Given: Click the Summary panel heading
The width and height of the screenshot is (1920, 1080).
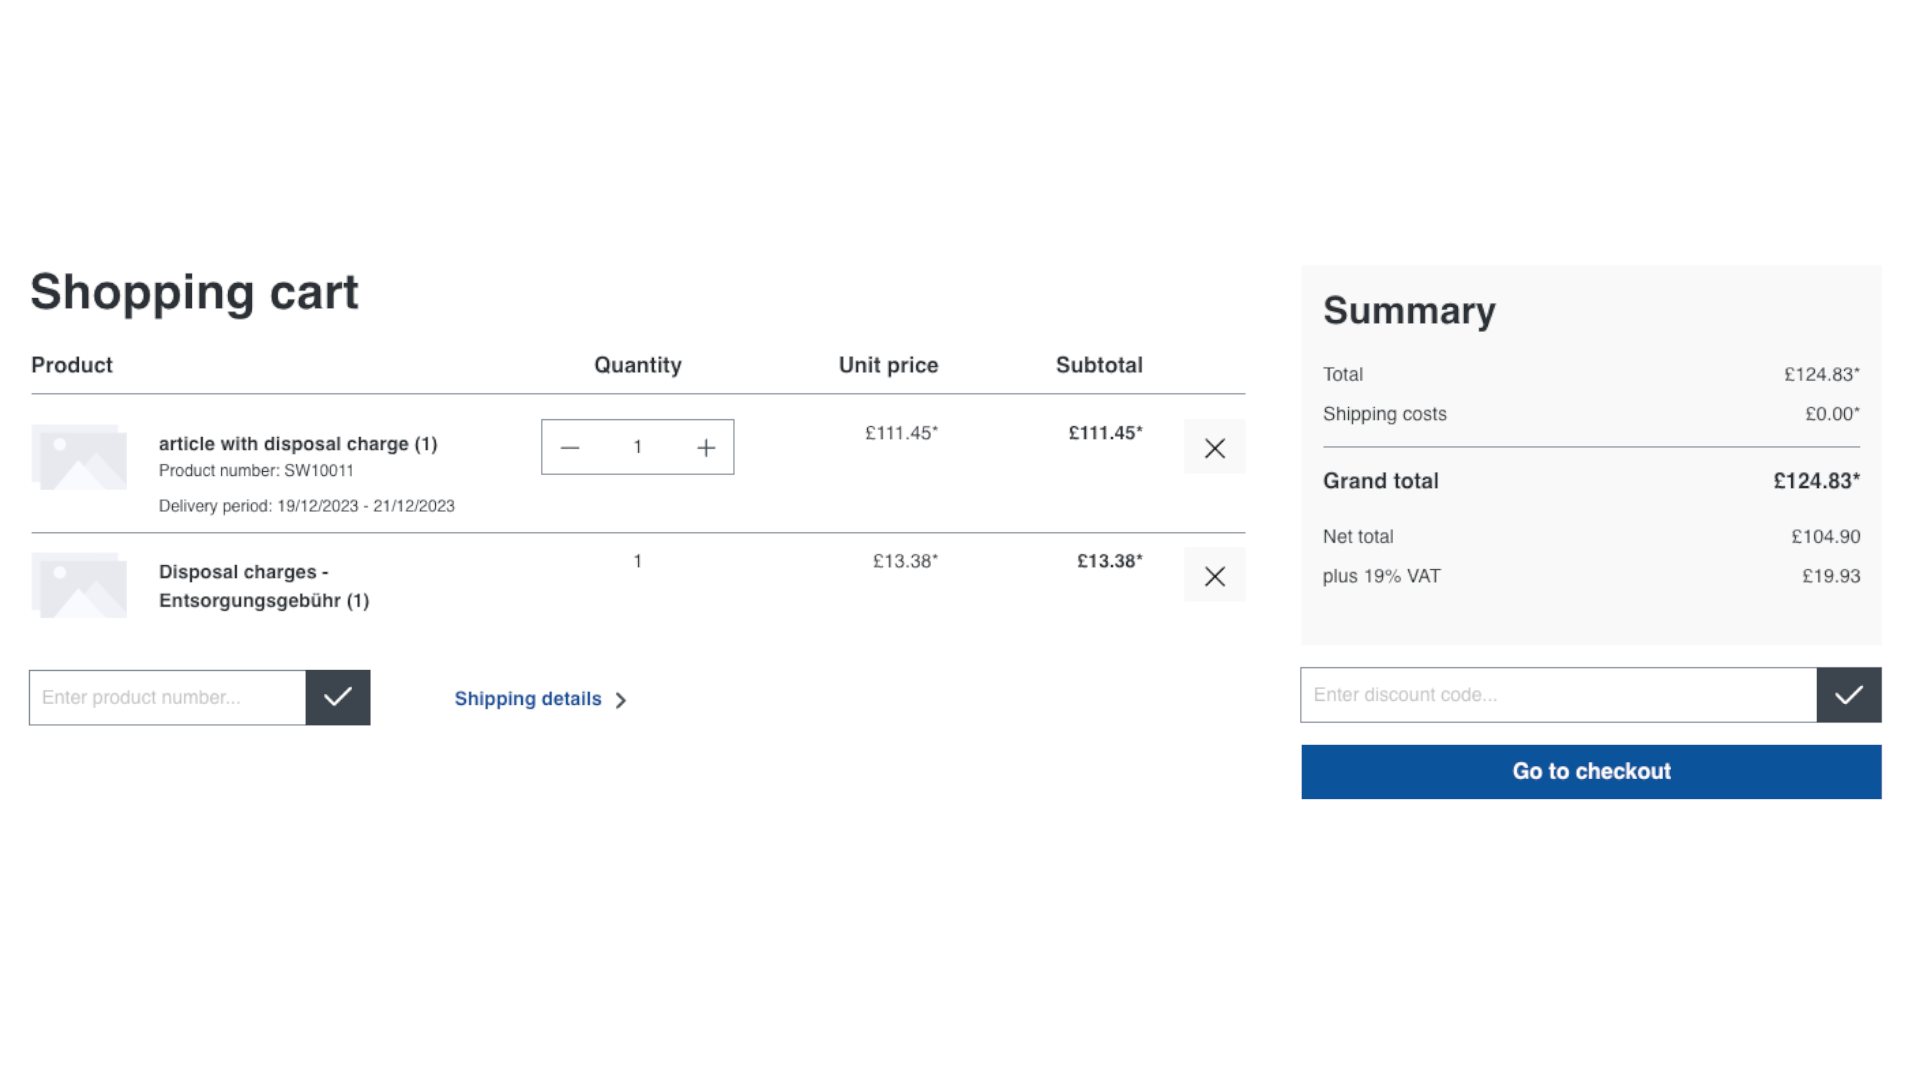Looking at the screenshot, I should pos(1409,311).
